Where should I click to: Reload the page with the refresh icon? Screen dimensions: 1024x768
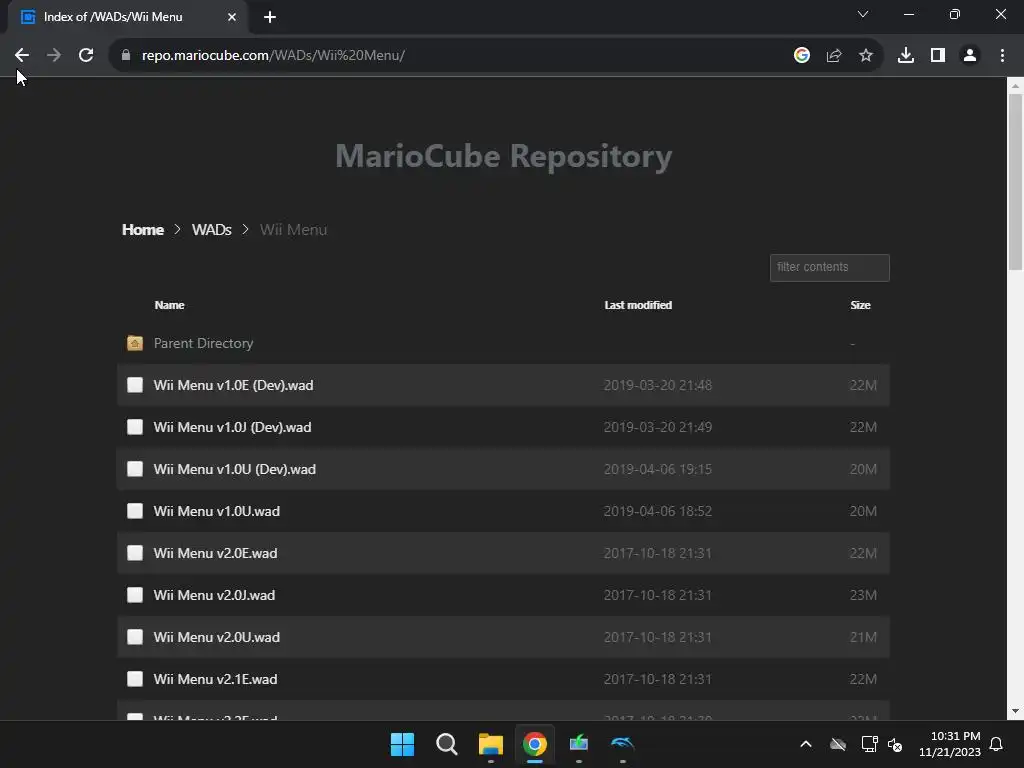[x=86, y=56]
